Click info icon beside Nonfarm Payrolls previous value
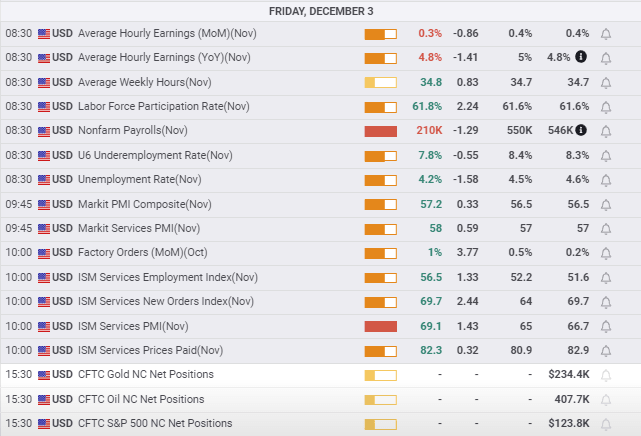 (581, 131)
